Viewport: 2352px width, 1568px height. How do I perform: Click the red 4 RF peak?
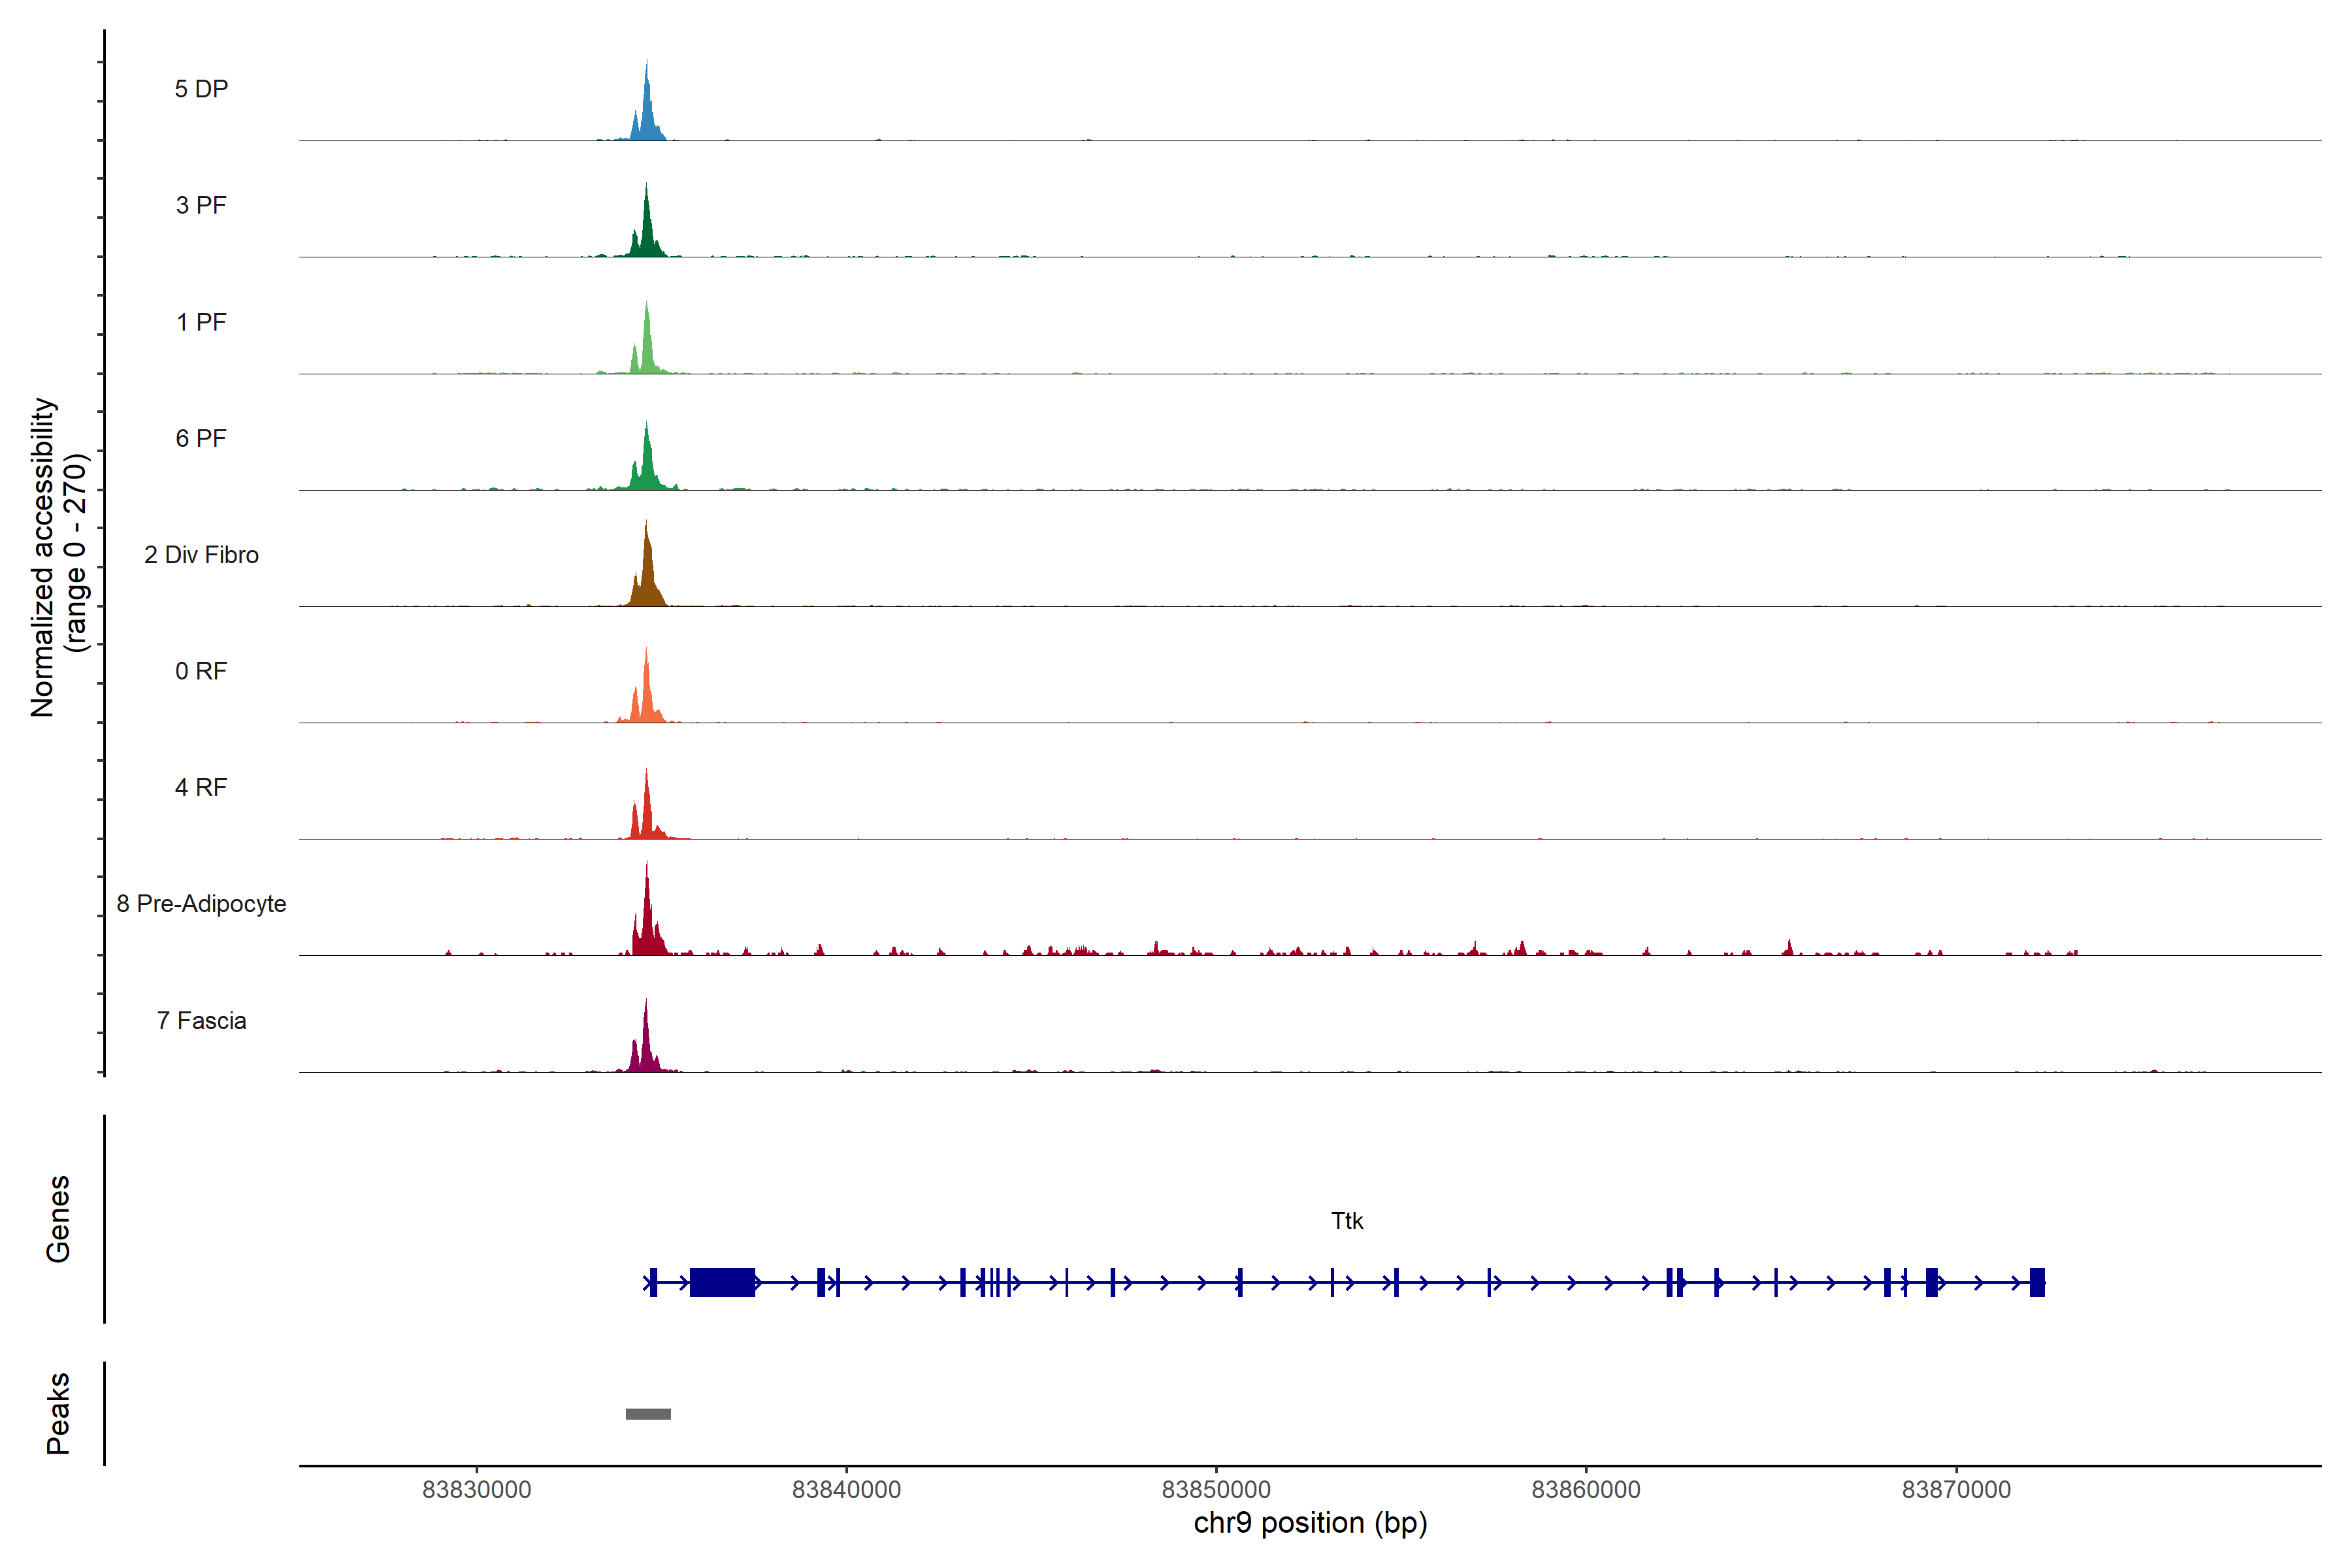[647, 815]
